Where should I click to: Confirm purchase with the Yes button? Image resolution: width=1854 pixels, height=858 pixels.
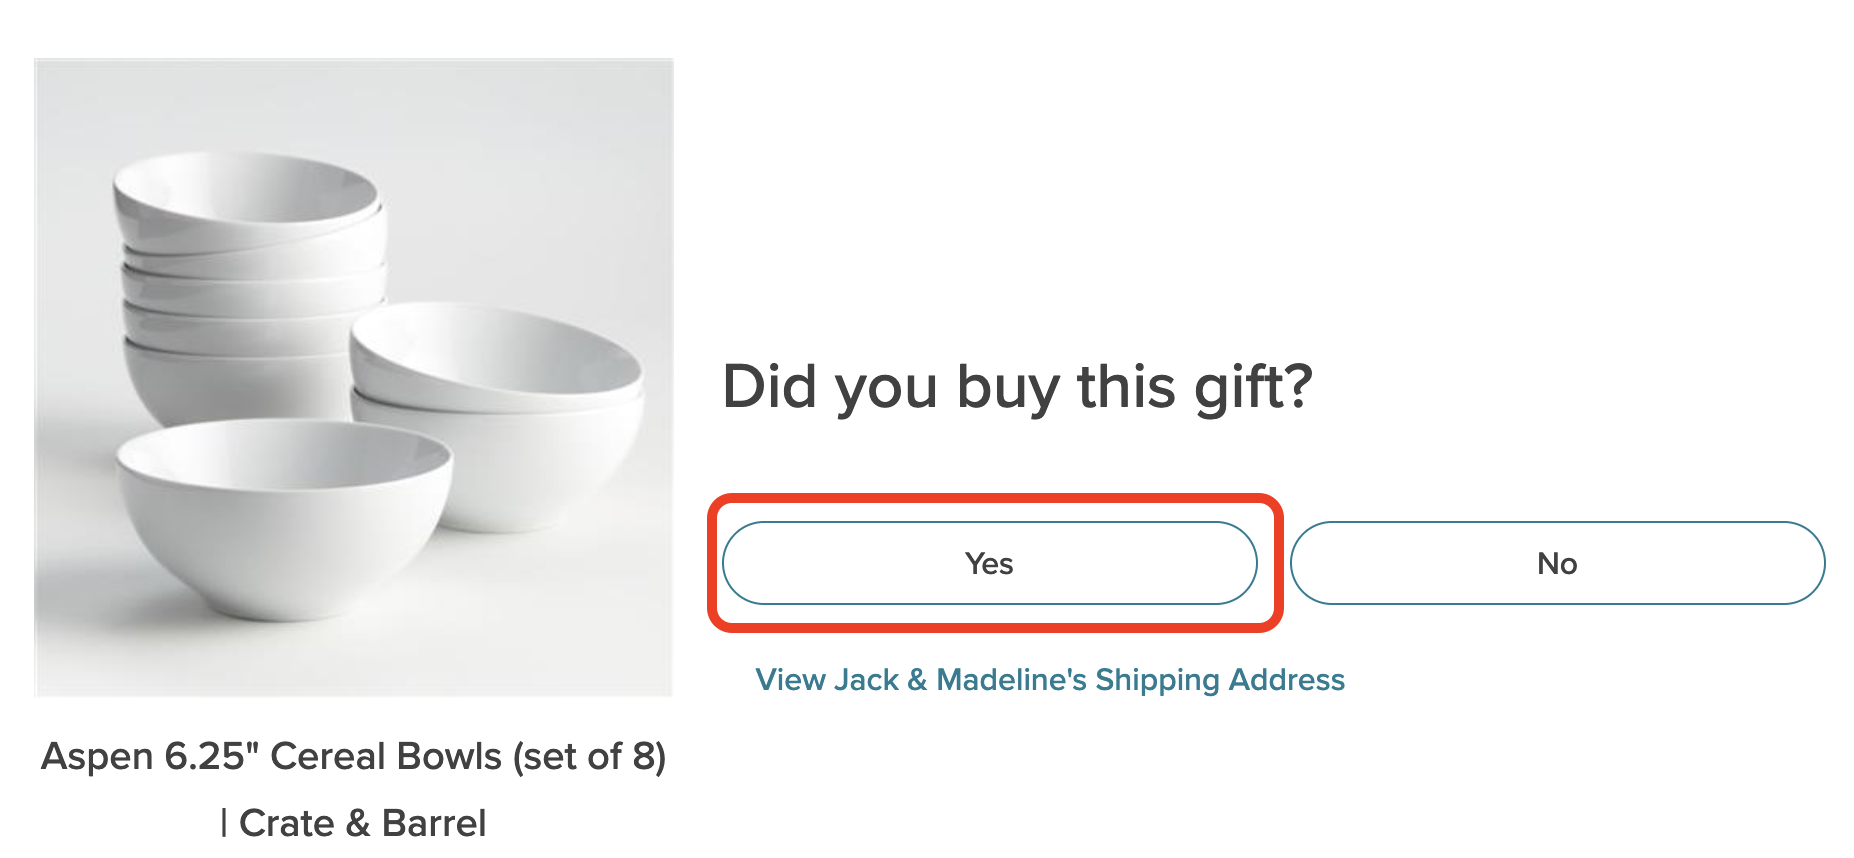pyautogui.click(x=989, y=563)
